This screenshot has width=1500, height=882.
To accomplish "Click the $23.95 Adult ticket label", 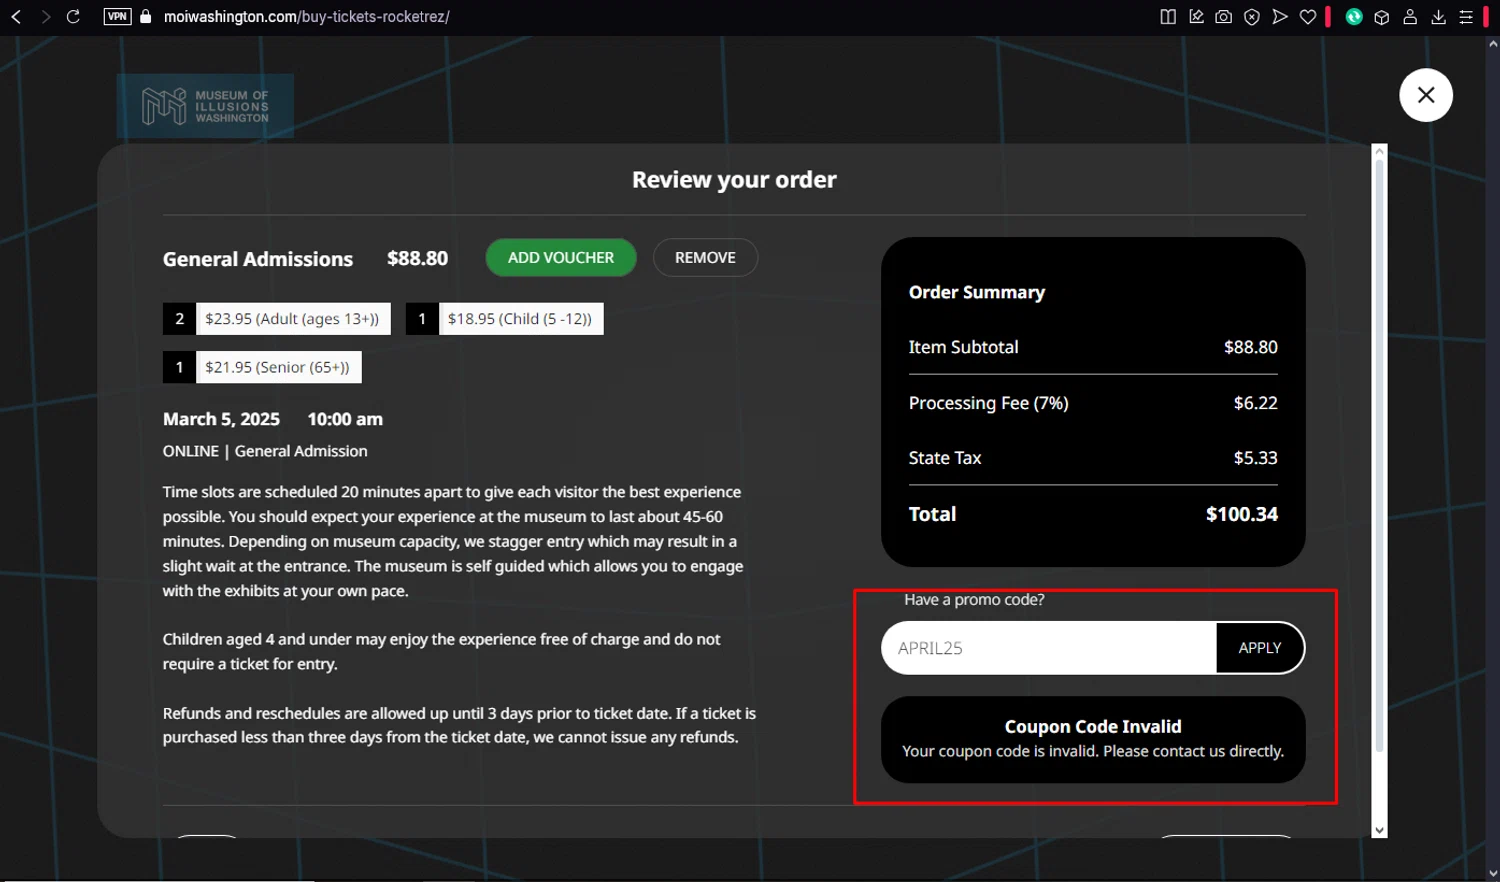I will tap(293, 319).
